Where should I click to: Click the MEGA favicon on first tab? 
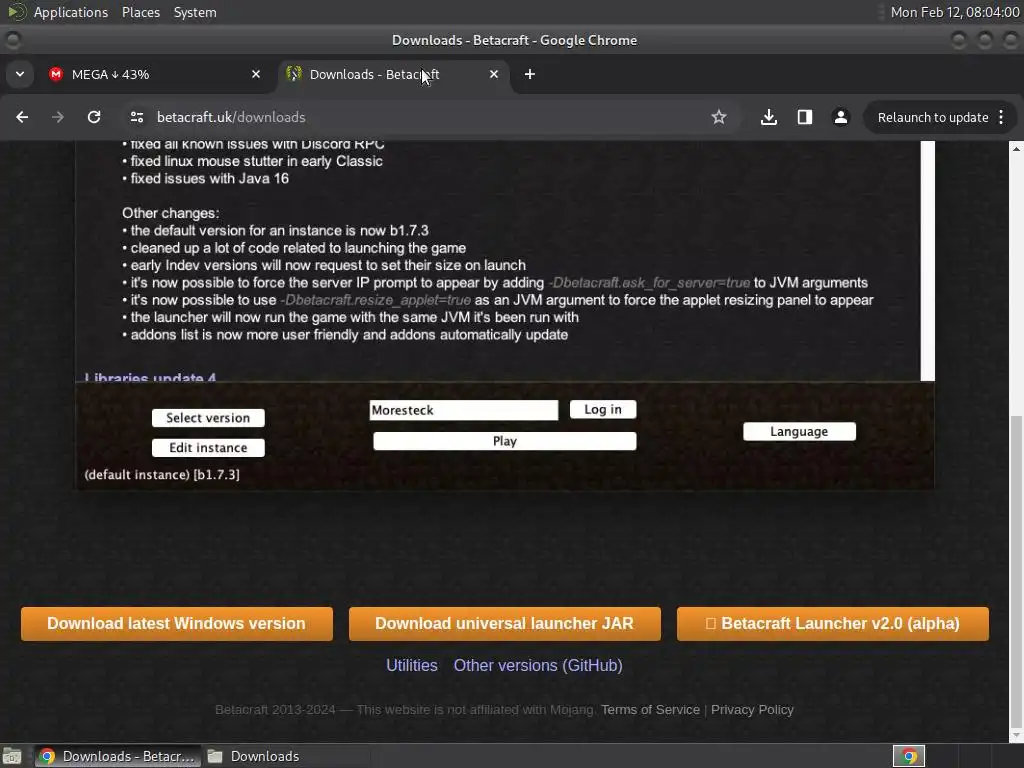(x=56, y=74)
